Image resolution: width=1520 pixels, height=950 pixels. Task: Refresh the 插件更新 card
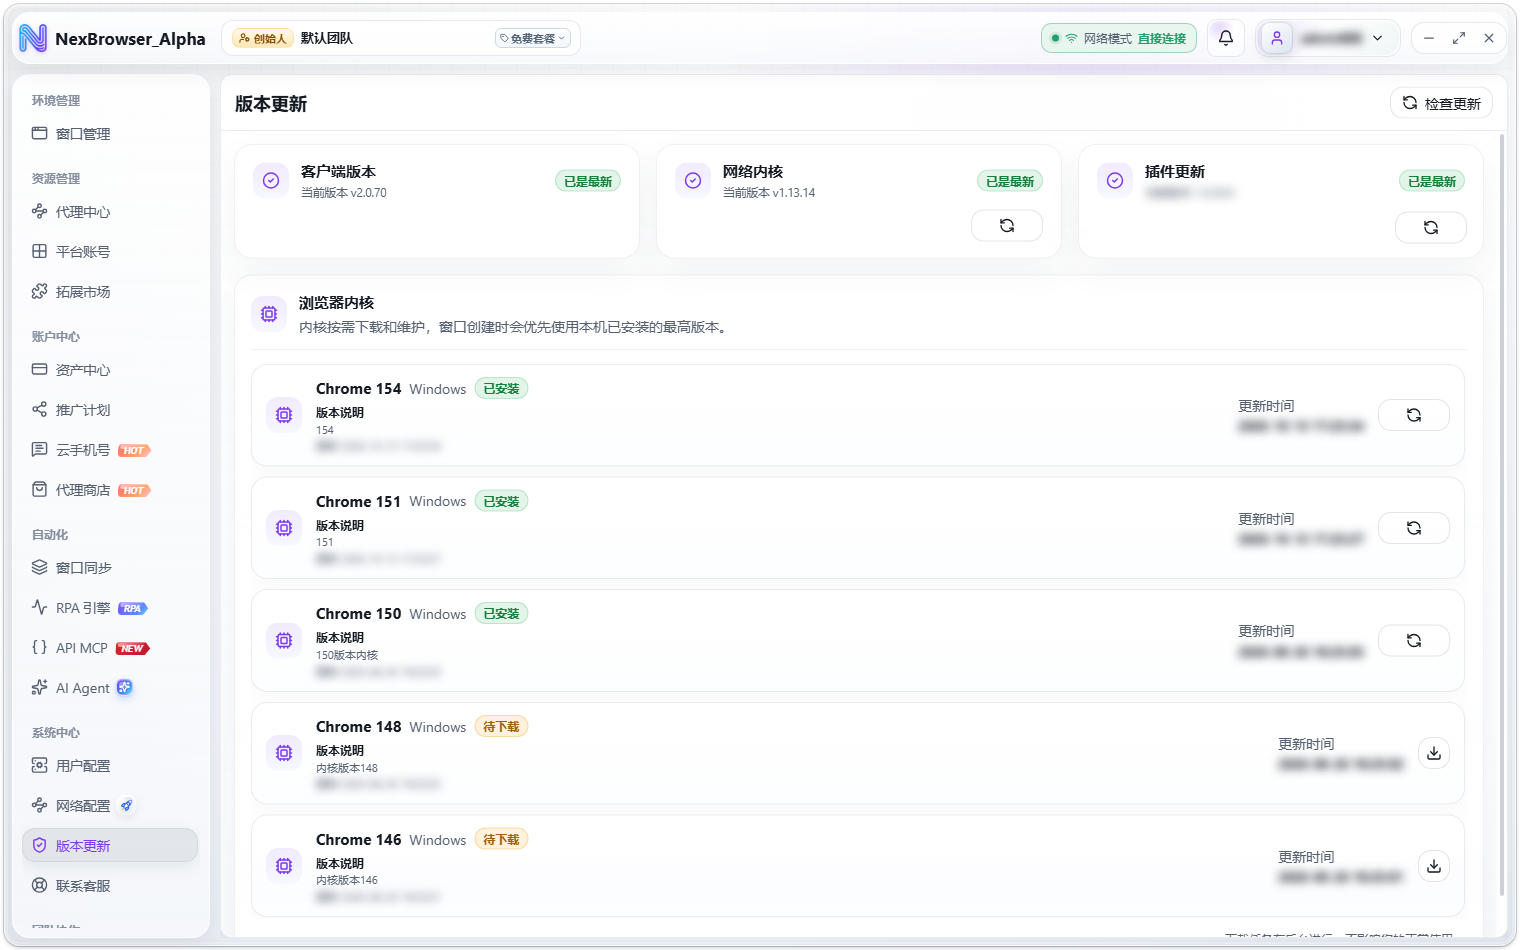1431,228
